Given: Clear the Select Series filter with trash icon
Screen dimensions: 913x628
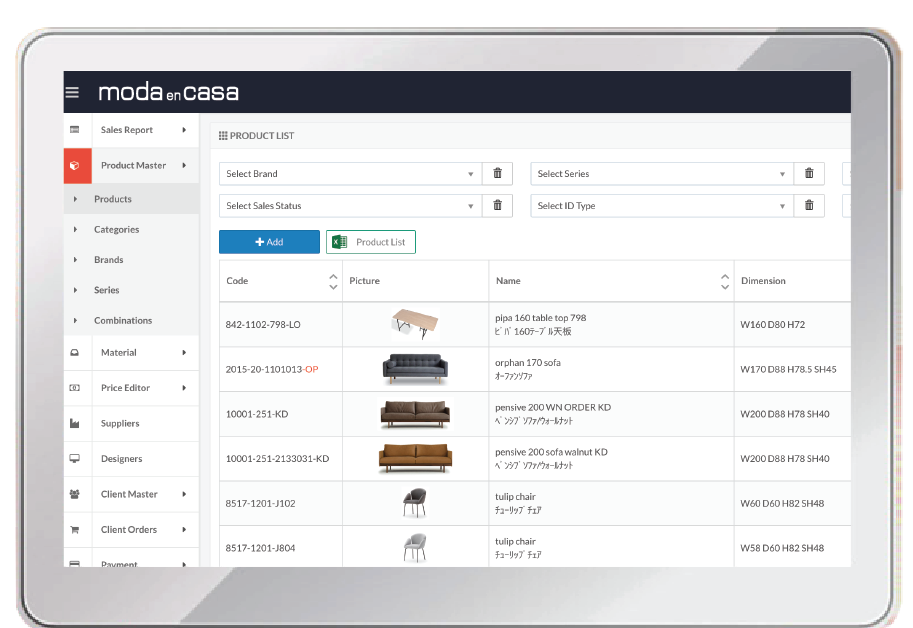Looking at the screenshot, I should 809,173.
